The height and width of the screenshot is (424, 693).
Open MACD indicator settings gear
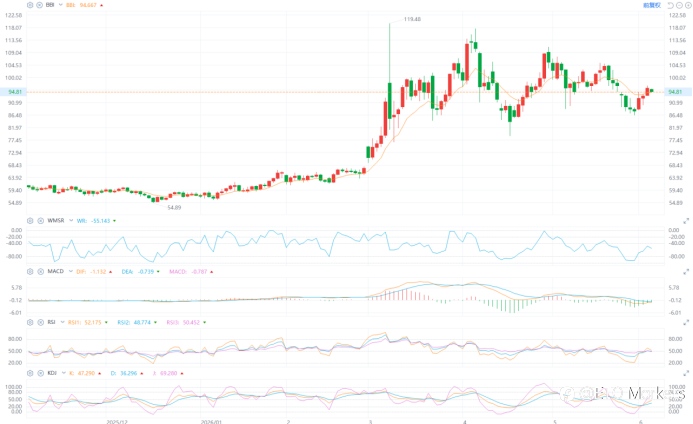(x=30, y=271)
